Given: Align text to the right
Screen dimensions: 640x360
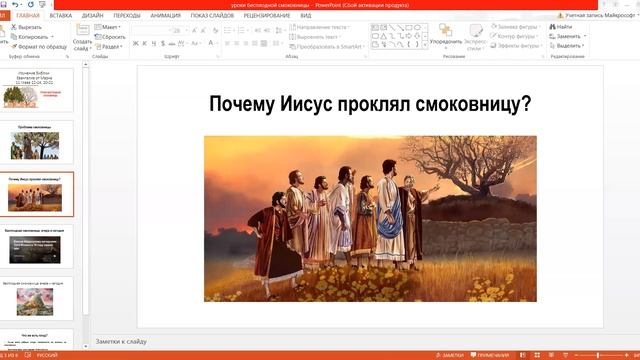Looking at the screenshot, I should coord(246,43).
